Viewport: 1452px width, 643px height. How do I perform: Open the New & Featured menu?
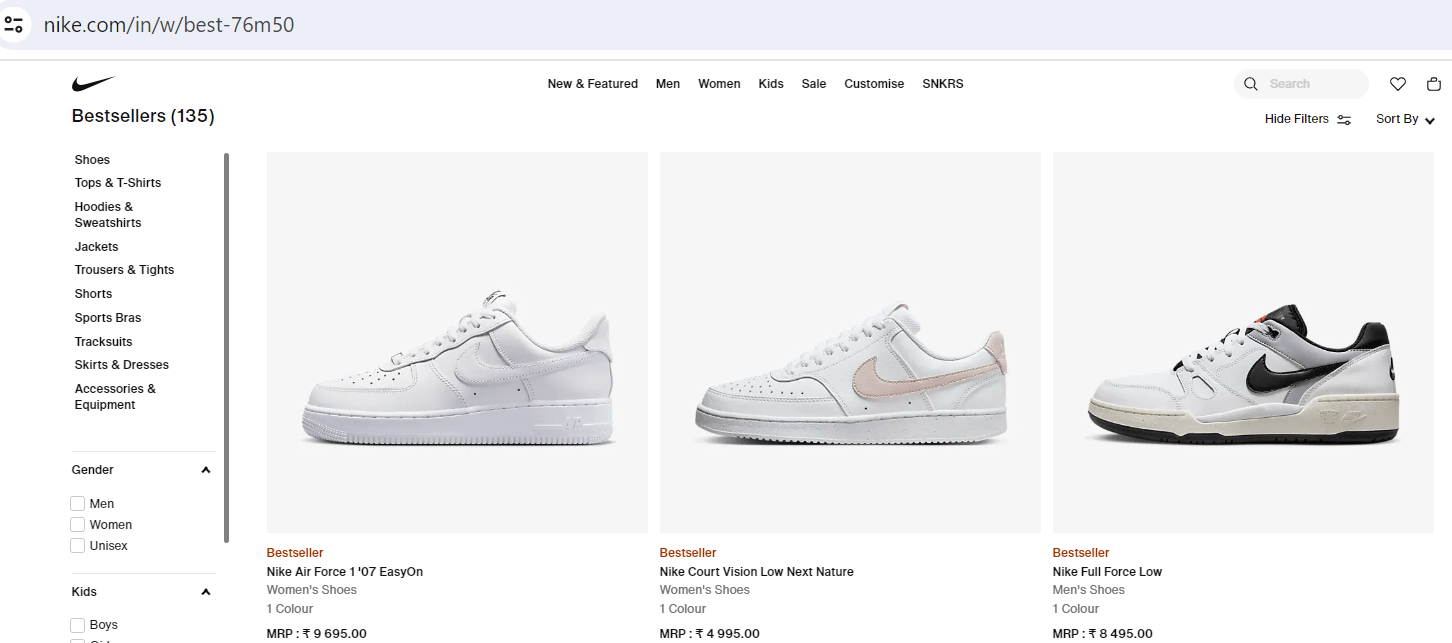(592, 84)
